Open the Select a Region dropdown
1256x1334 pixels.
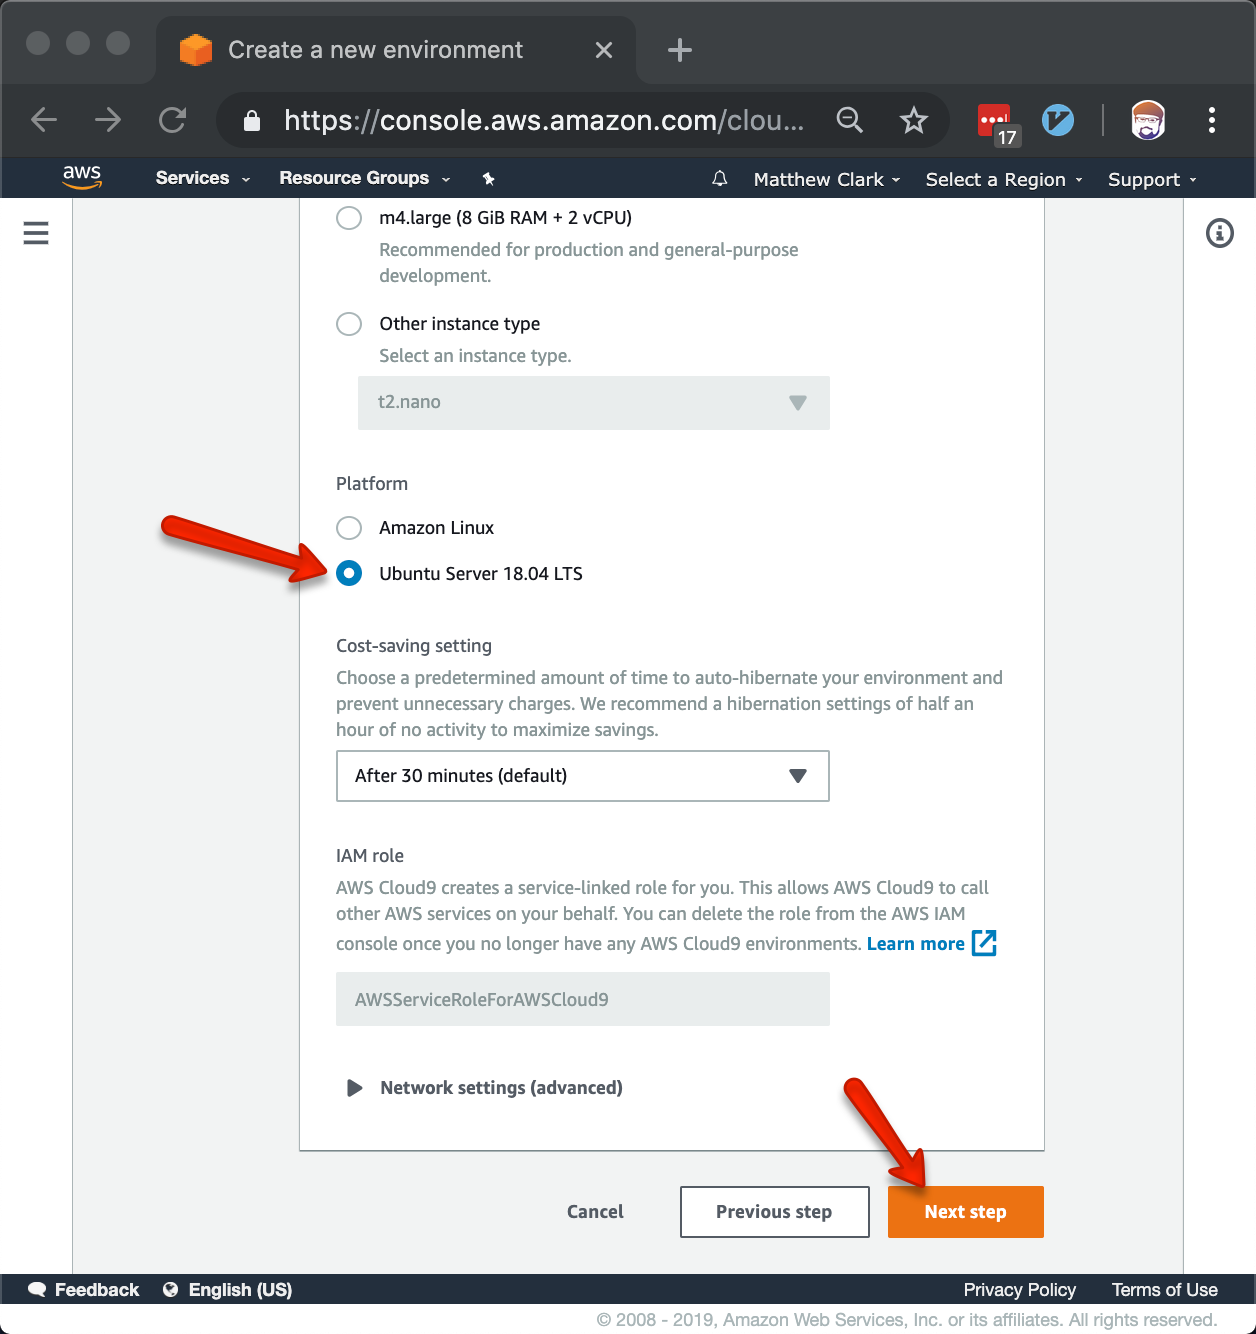[1004, 180]
